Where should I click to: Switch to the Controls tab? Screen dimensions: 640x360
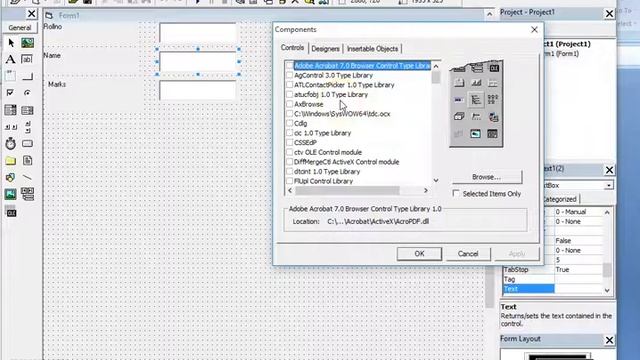[x=292, y=48]
